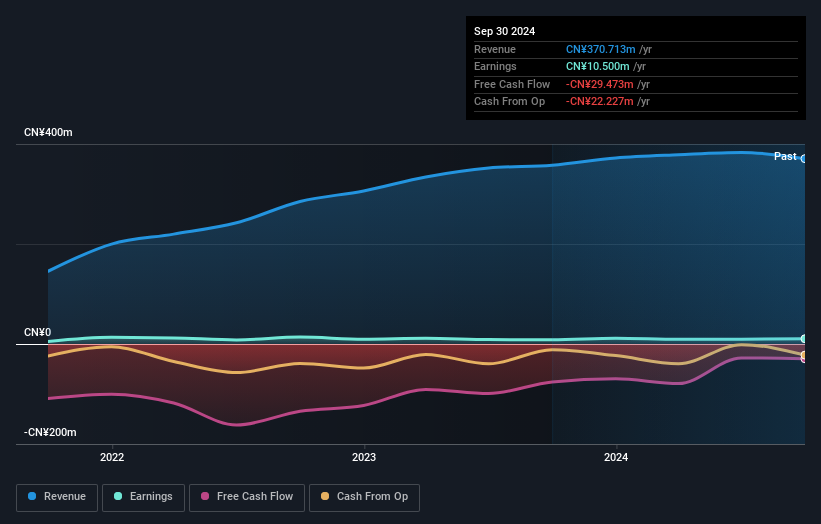
Task: Toggle the Cash From Op legend series
Action: point(364,497)
